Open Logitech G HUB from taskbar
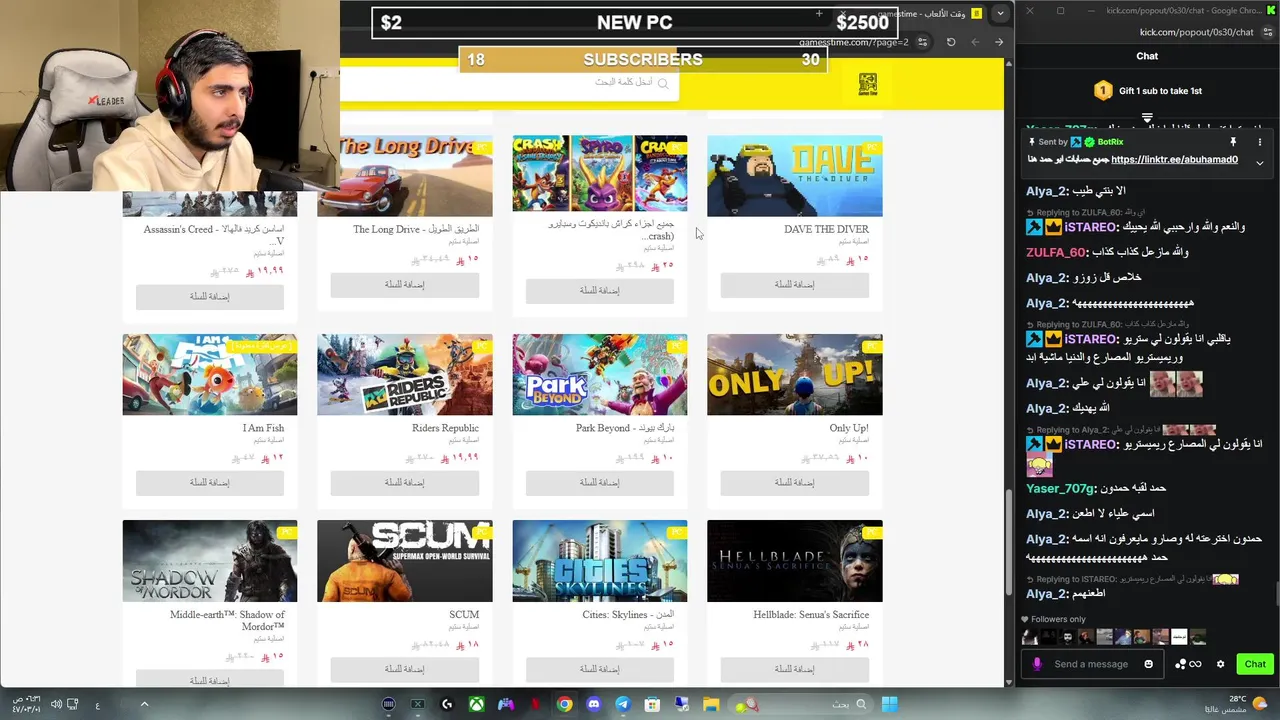This screenshot has height=720, width=1280. 447,704
